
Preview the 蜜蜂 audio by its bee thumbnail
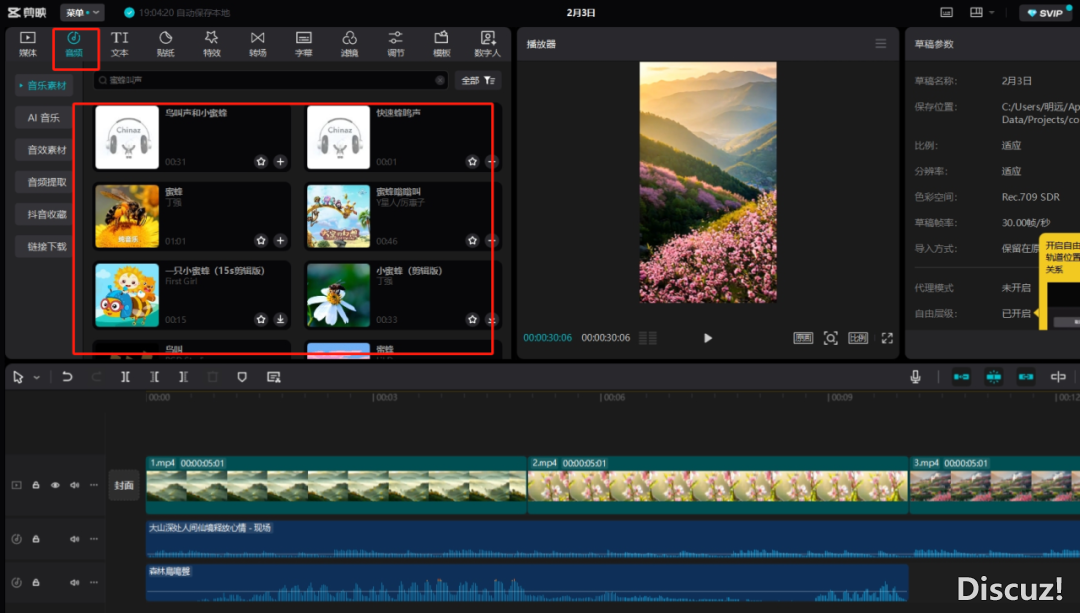point(127,216)
